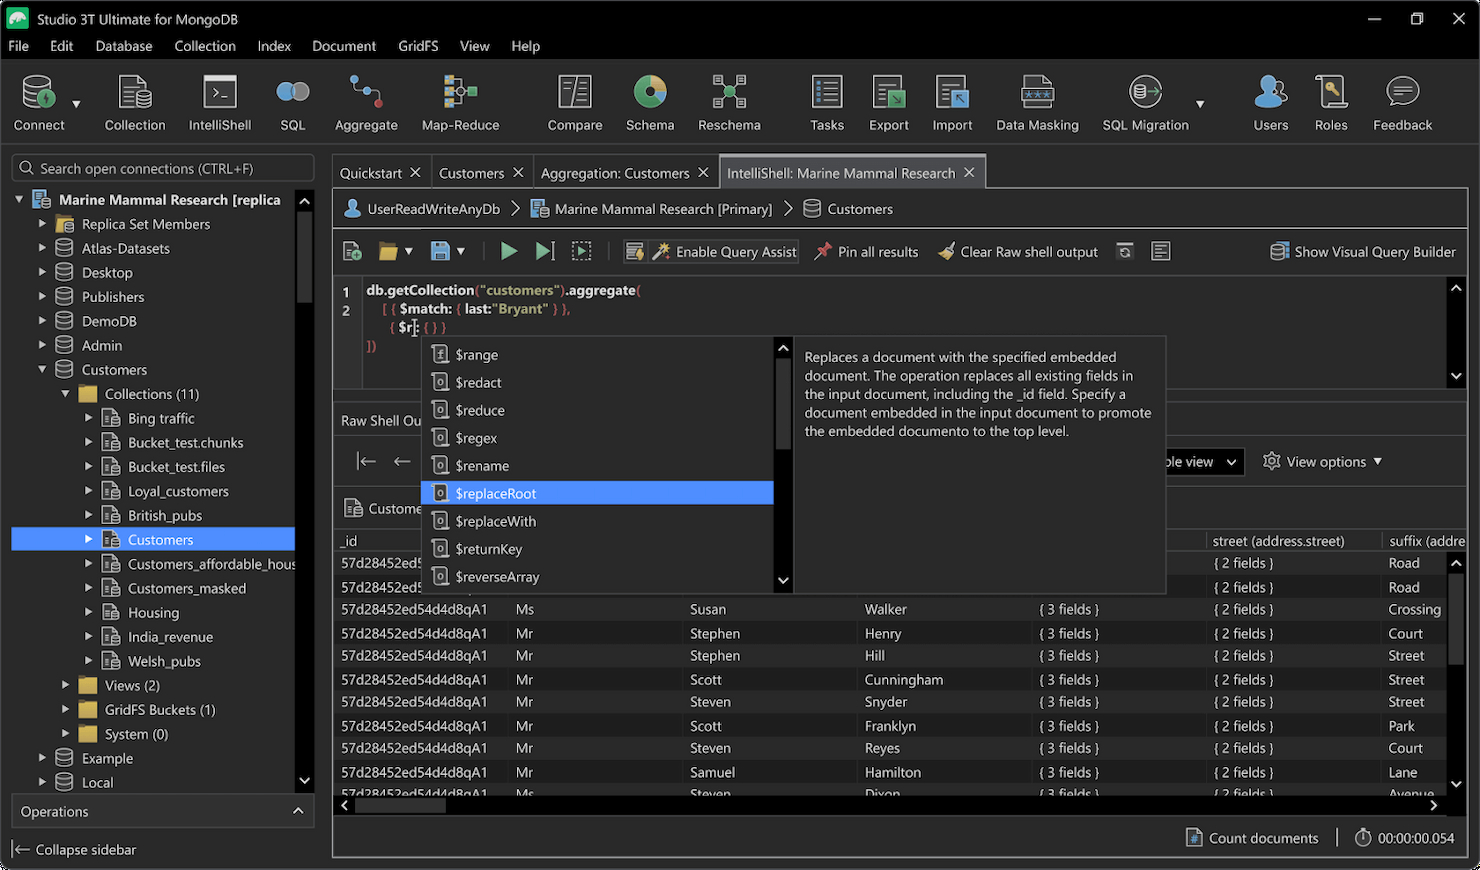Open the Reschema tool
The height and width of the screenshot is (870, 1480).
pyautogui.click(x=729, y=100)
